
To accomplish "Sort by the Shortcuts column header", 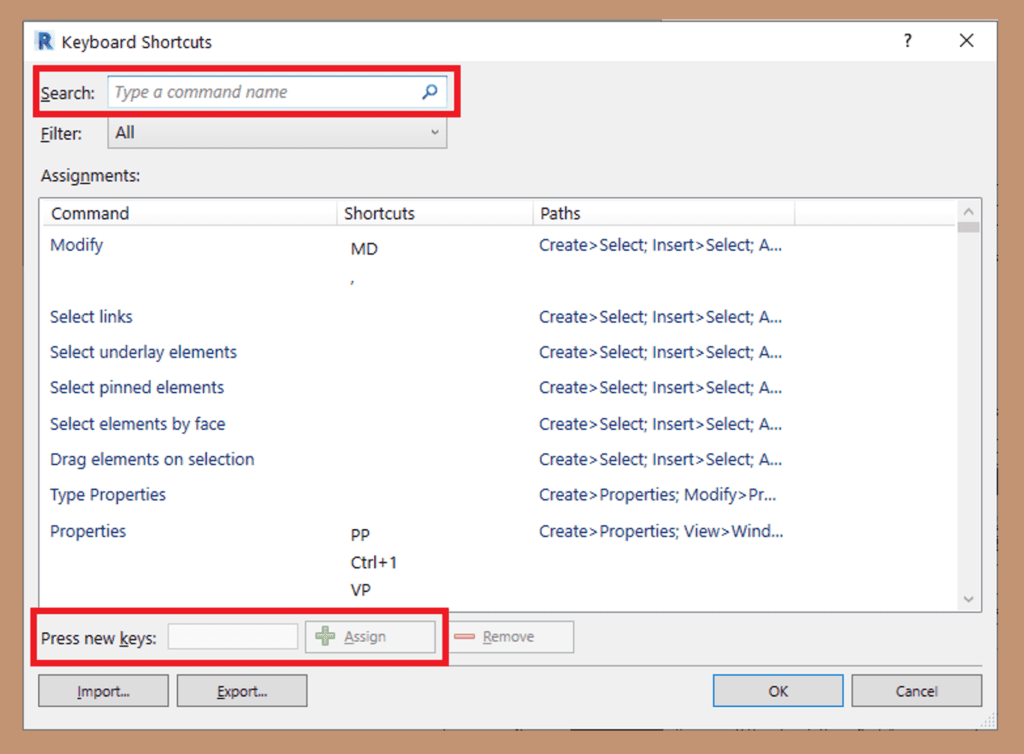I will [x=379, y=213].
